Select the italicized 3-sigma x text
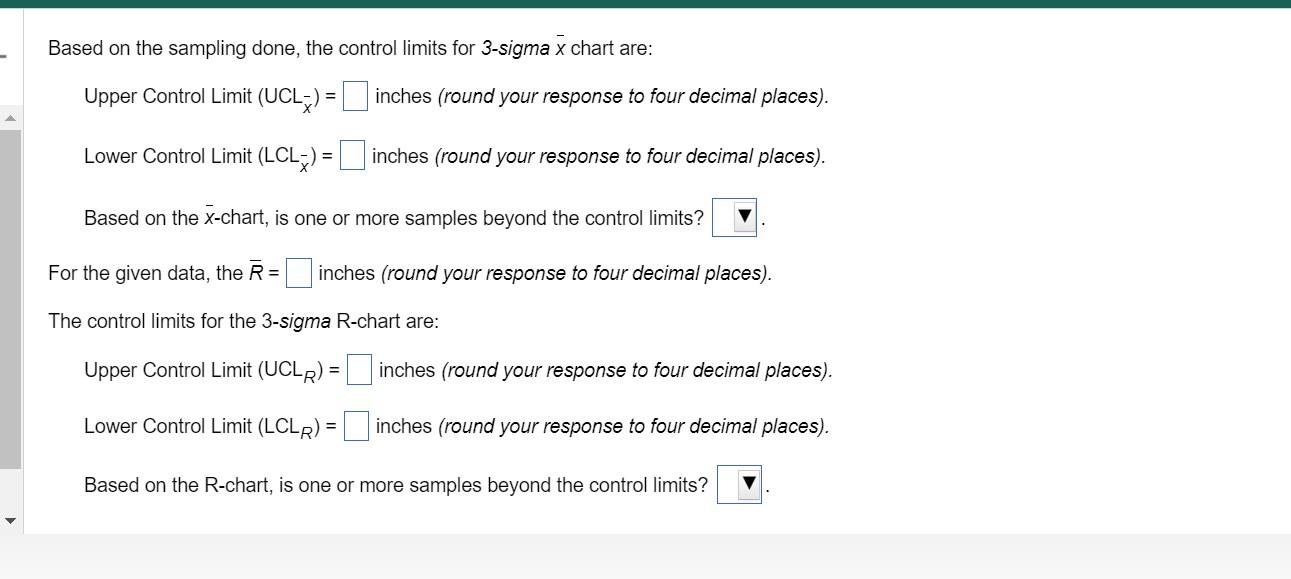The height and width of the screenshot is (579, 1291). coord(522,47)
